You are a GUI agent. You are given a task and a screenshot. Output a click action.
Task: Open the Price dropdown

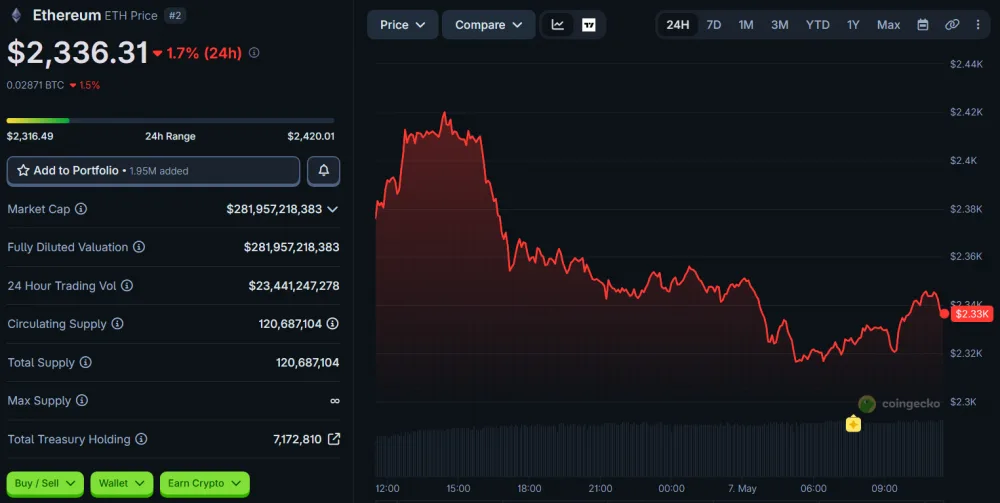point(402,25)
